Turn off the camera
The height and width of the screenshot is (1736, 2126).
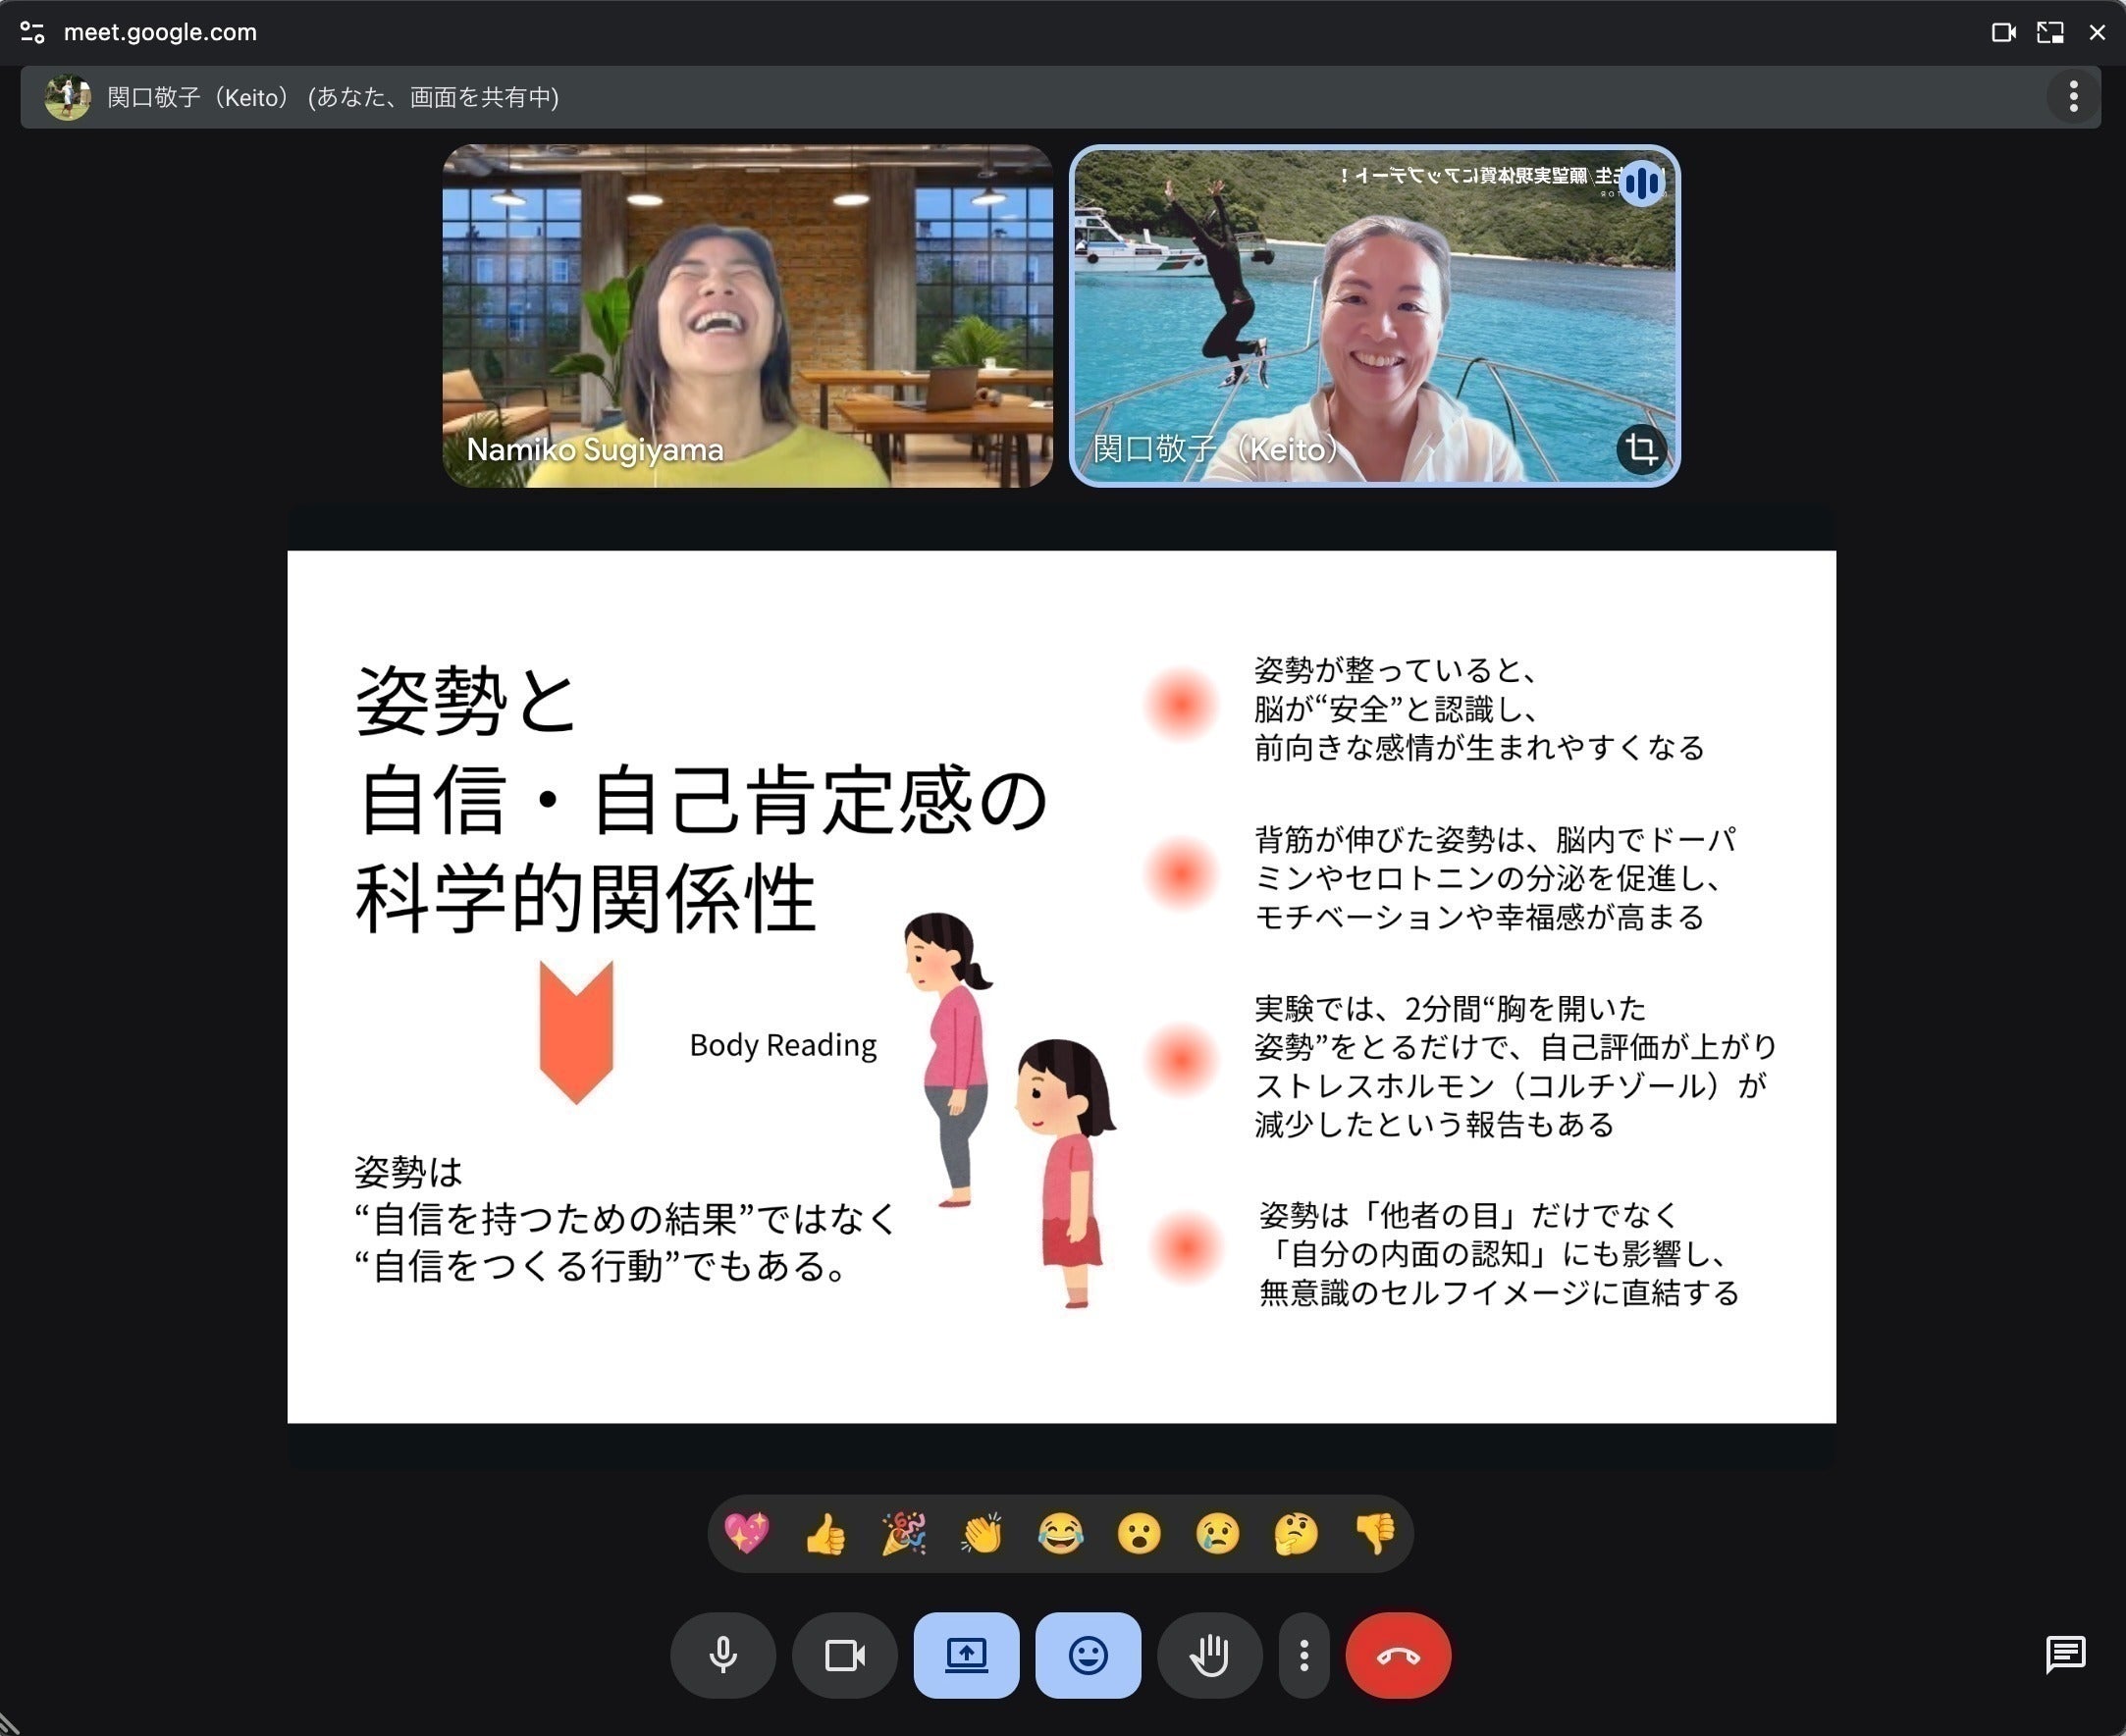coord(844,1655)
